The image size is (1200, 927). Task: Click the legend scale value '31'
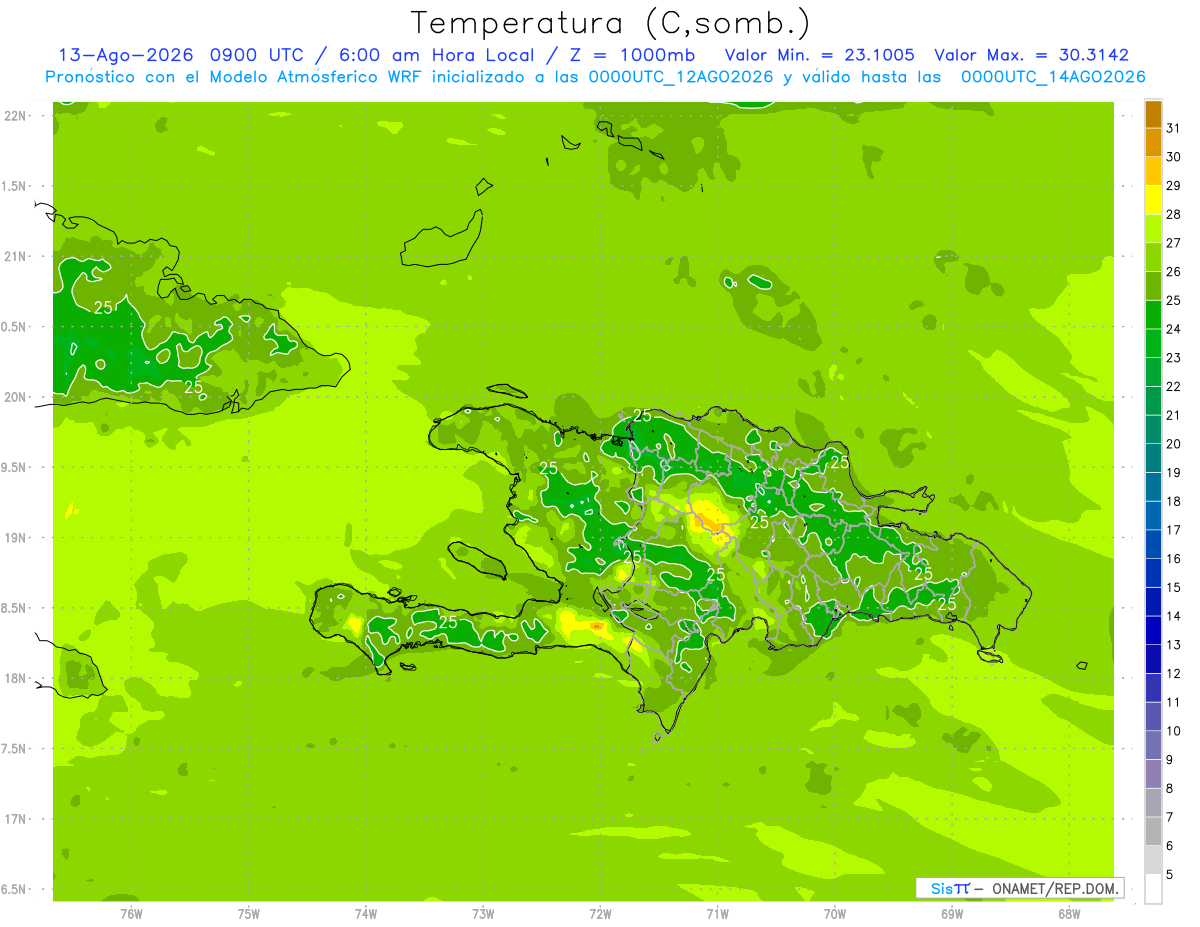pyautogui.click(x=1174, y=128)
